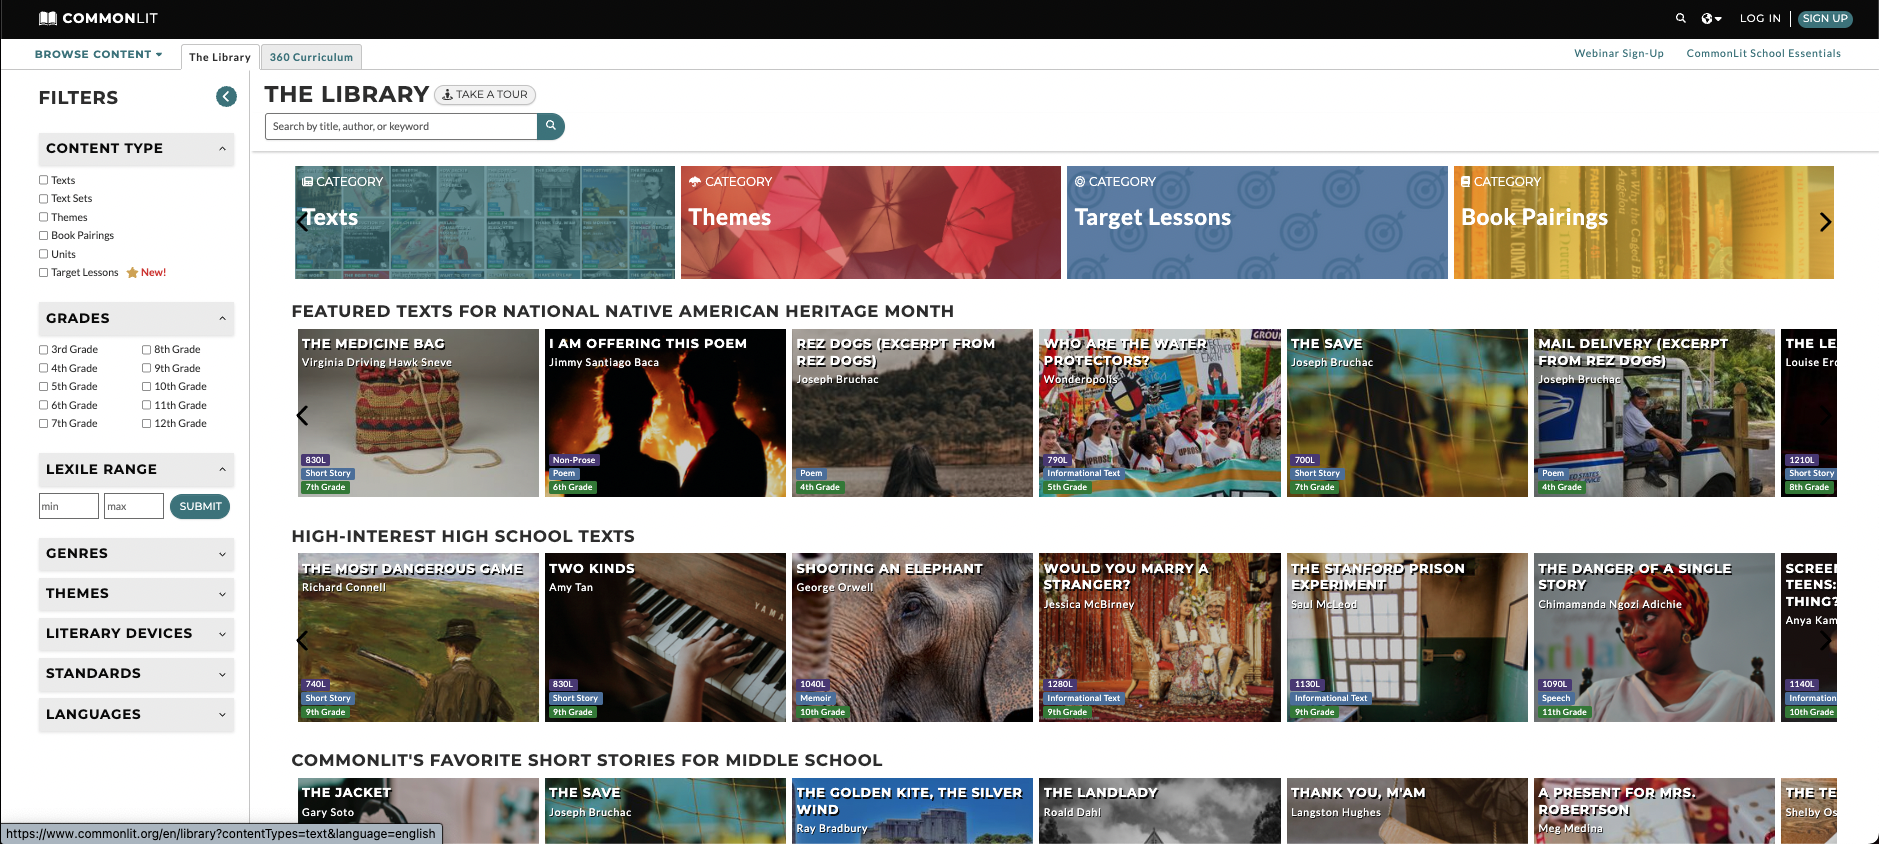1879x844 pixels.
Task: Expand the Literary Devices filter section
Action: [x=136, y=634]
